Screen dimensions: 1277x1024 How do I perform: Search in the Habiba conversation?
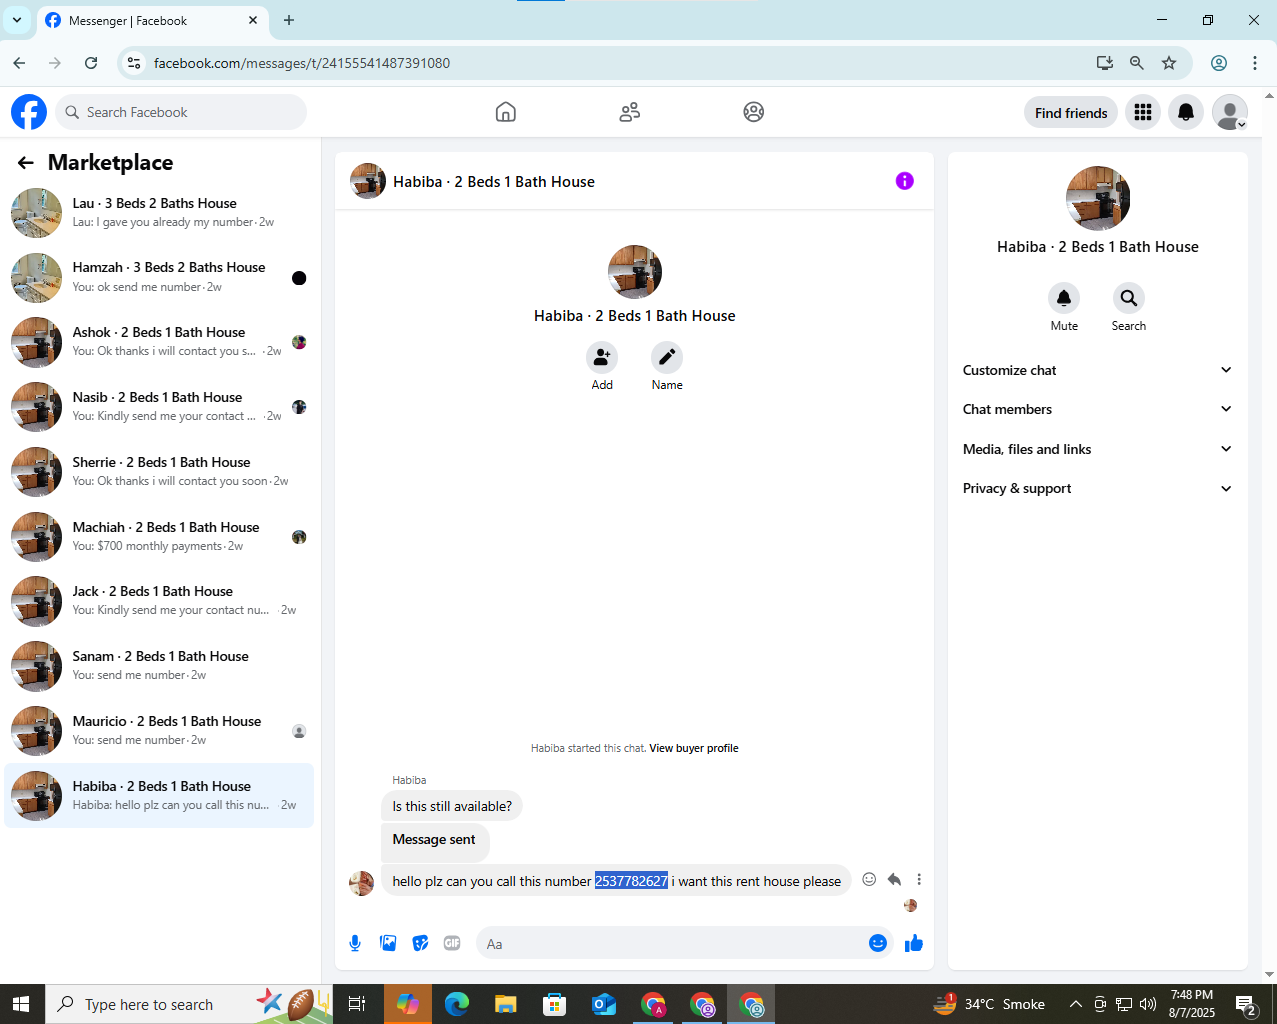1129,298
